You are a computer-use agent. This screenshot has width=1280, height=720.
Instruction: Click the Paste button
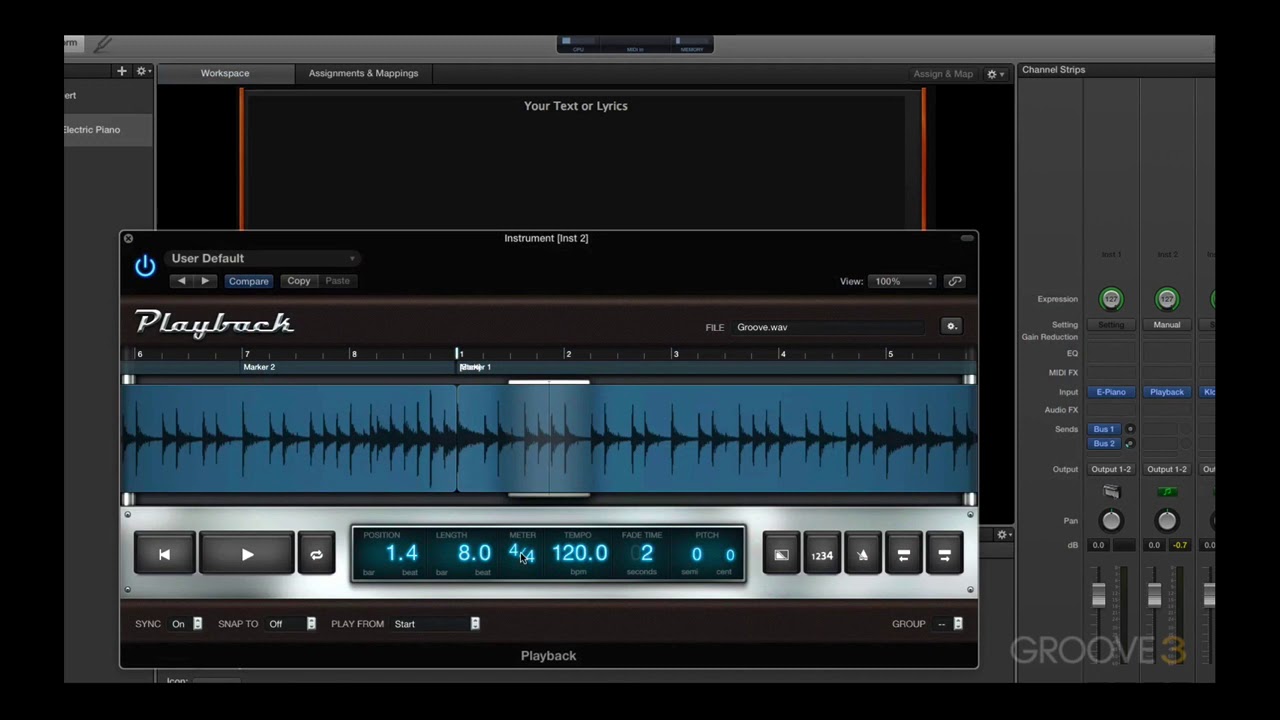(338, 281)
